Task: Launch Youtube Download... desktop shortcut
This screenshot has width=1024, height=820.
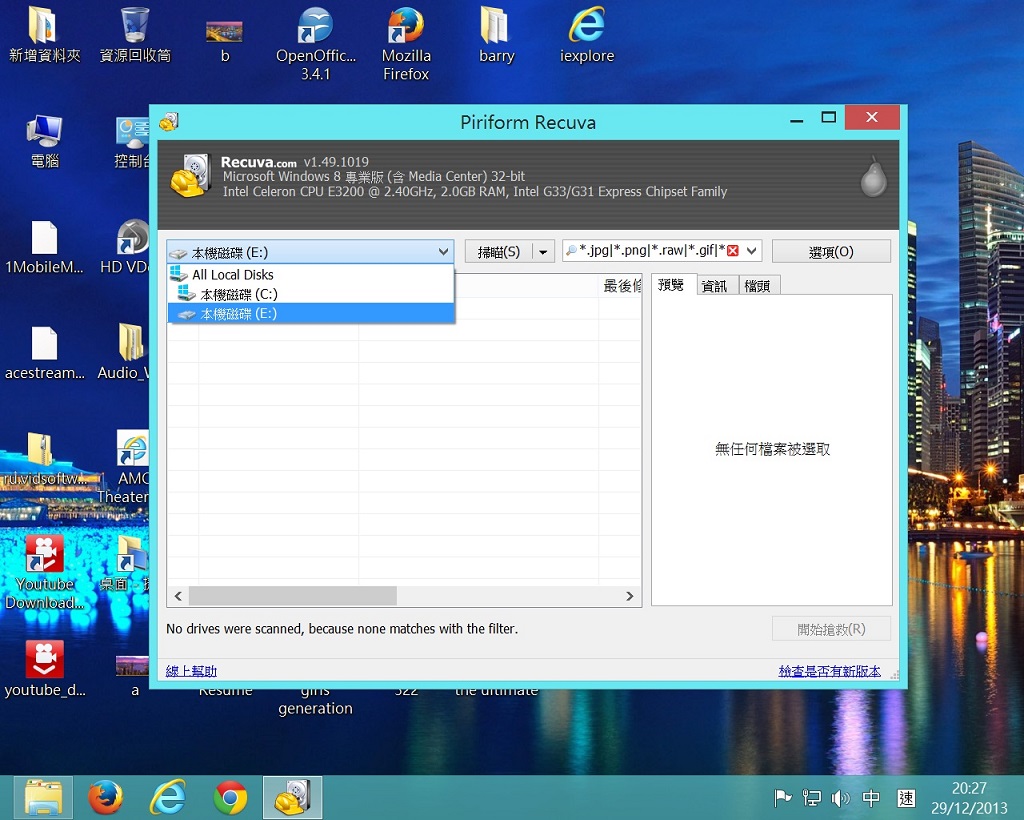Action: (44, 573)
